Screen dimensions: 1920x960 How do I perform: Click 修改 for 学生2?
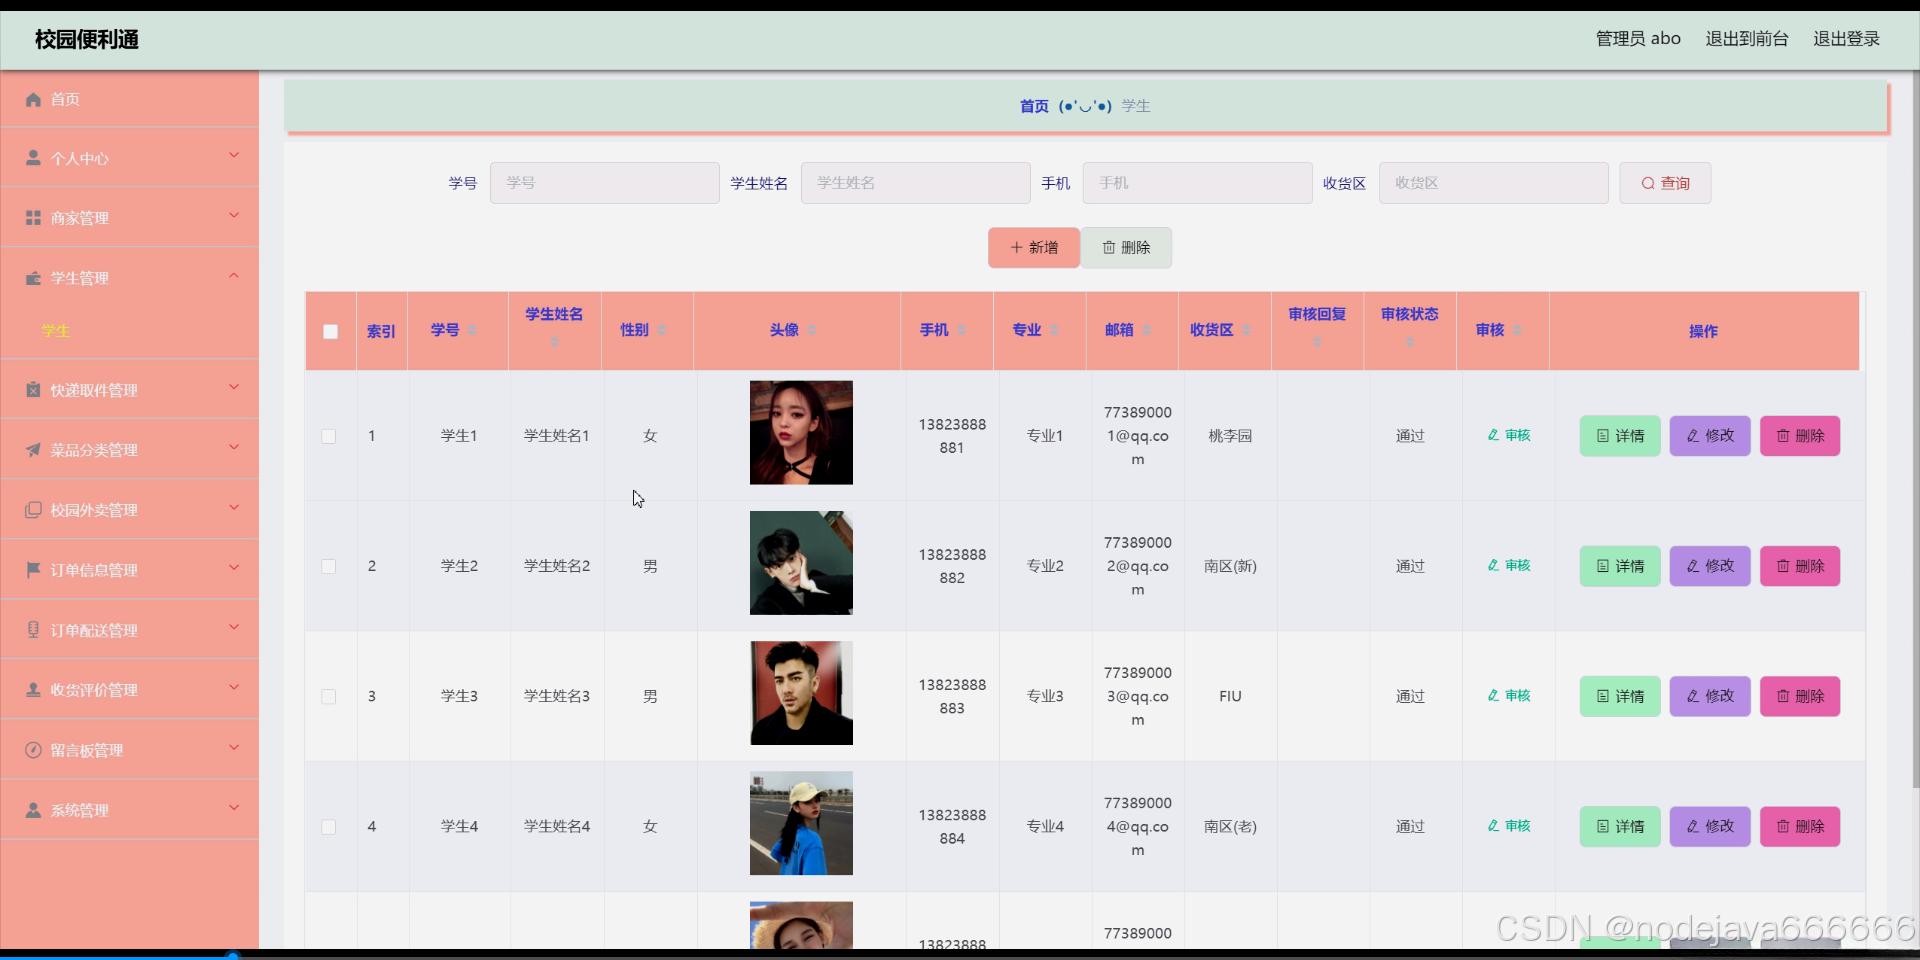coord(1710,566)
